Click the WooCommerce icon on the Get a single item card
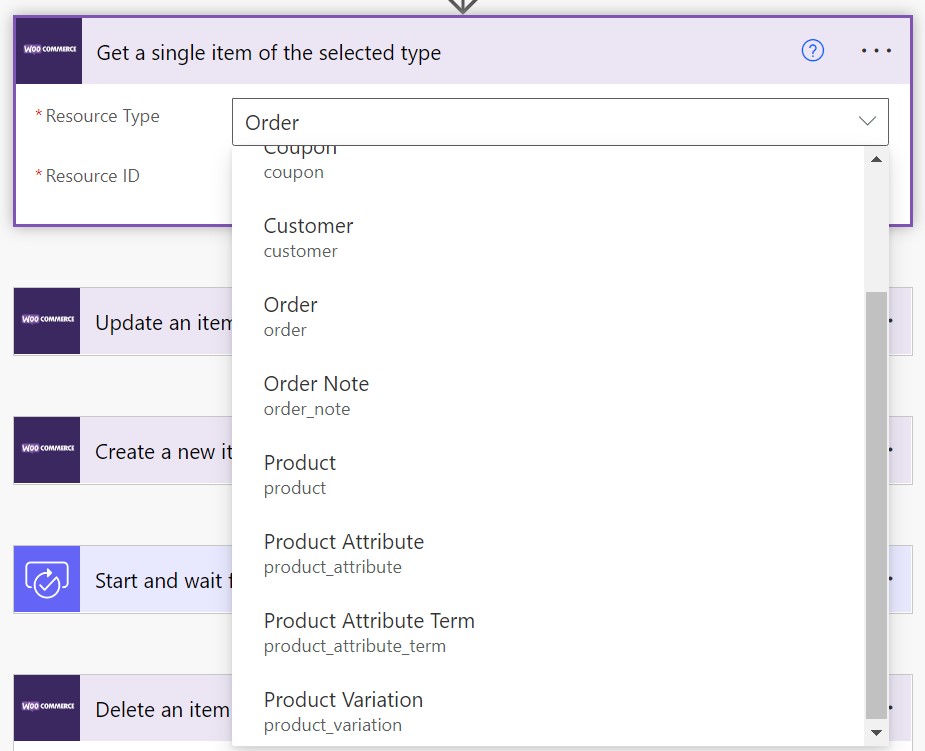The image size is (925, 751). tap(46, 50)
